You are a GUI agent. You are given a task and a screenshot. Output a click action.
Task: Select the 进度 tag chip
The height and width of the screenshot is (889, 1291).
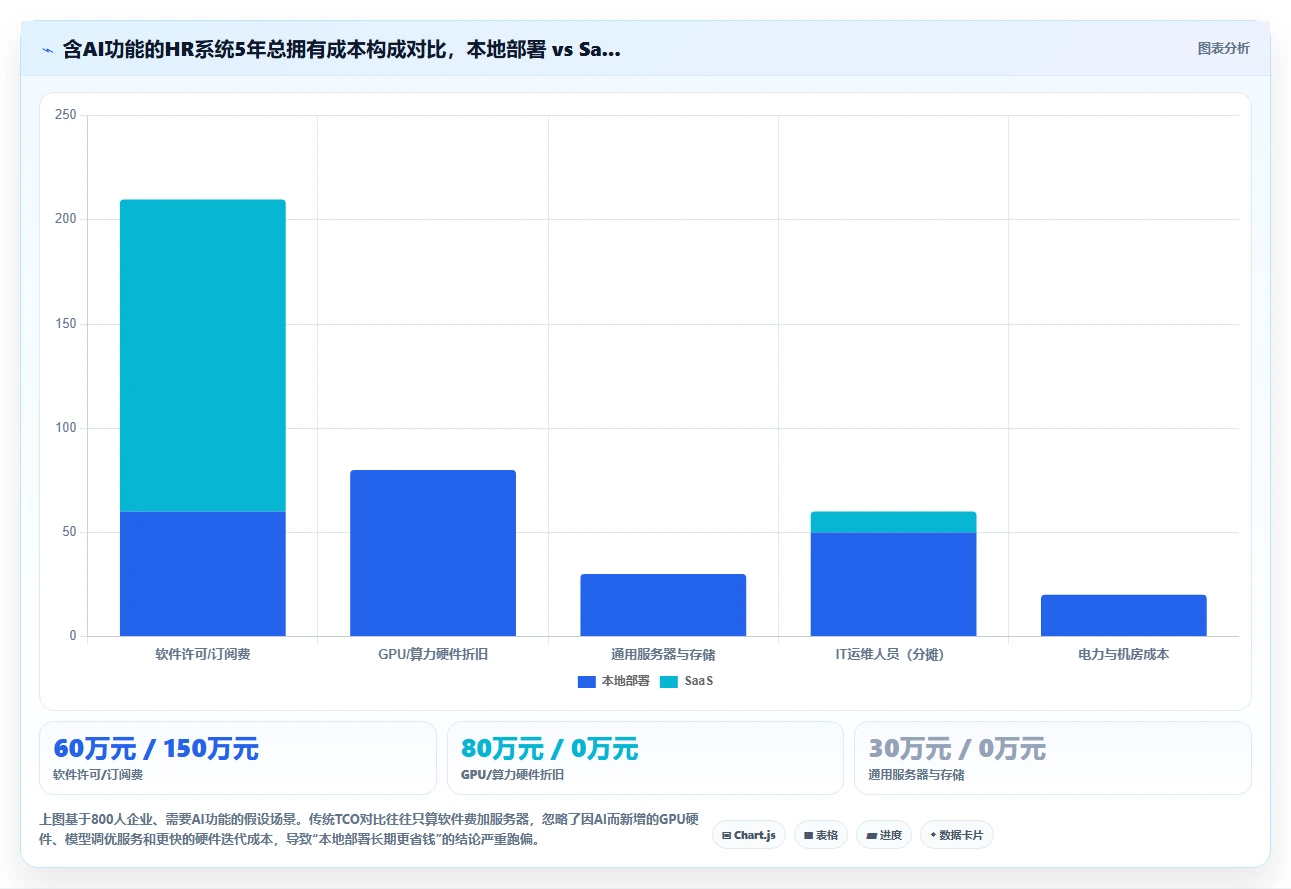pyautogui.click(x=884, y=835)
